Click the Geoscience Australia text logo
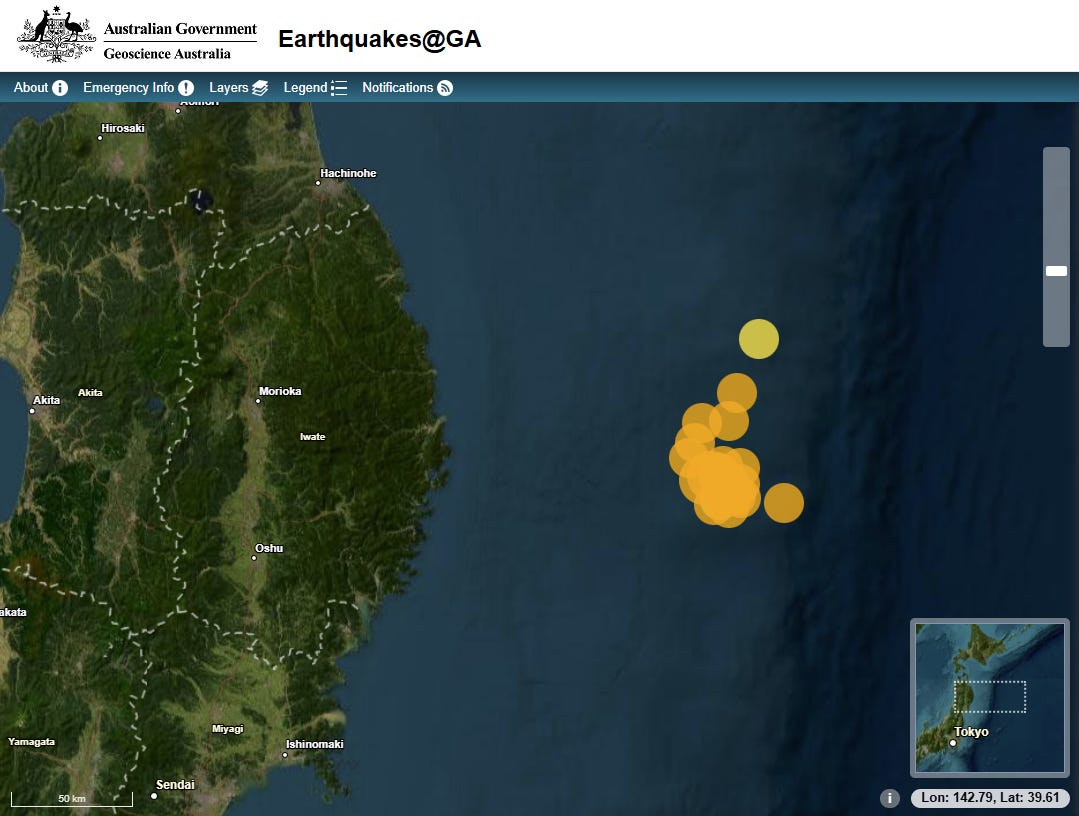 tap(167, 54)
